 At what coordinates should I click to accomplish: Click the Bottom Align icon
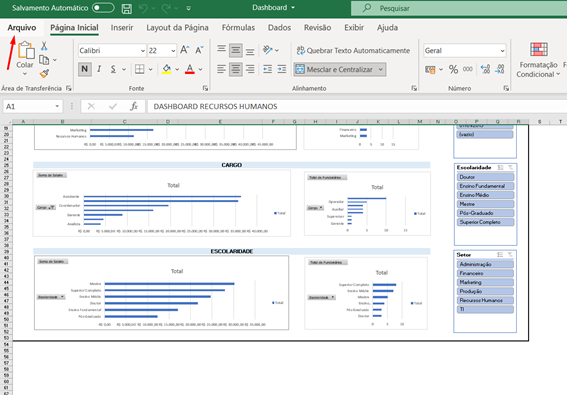coord(250,51)
